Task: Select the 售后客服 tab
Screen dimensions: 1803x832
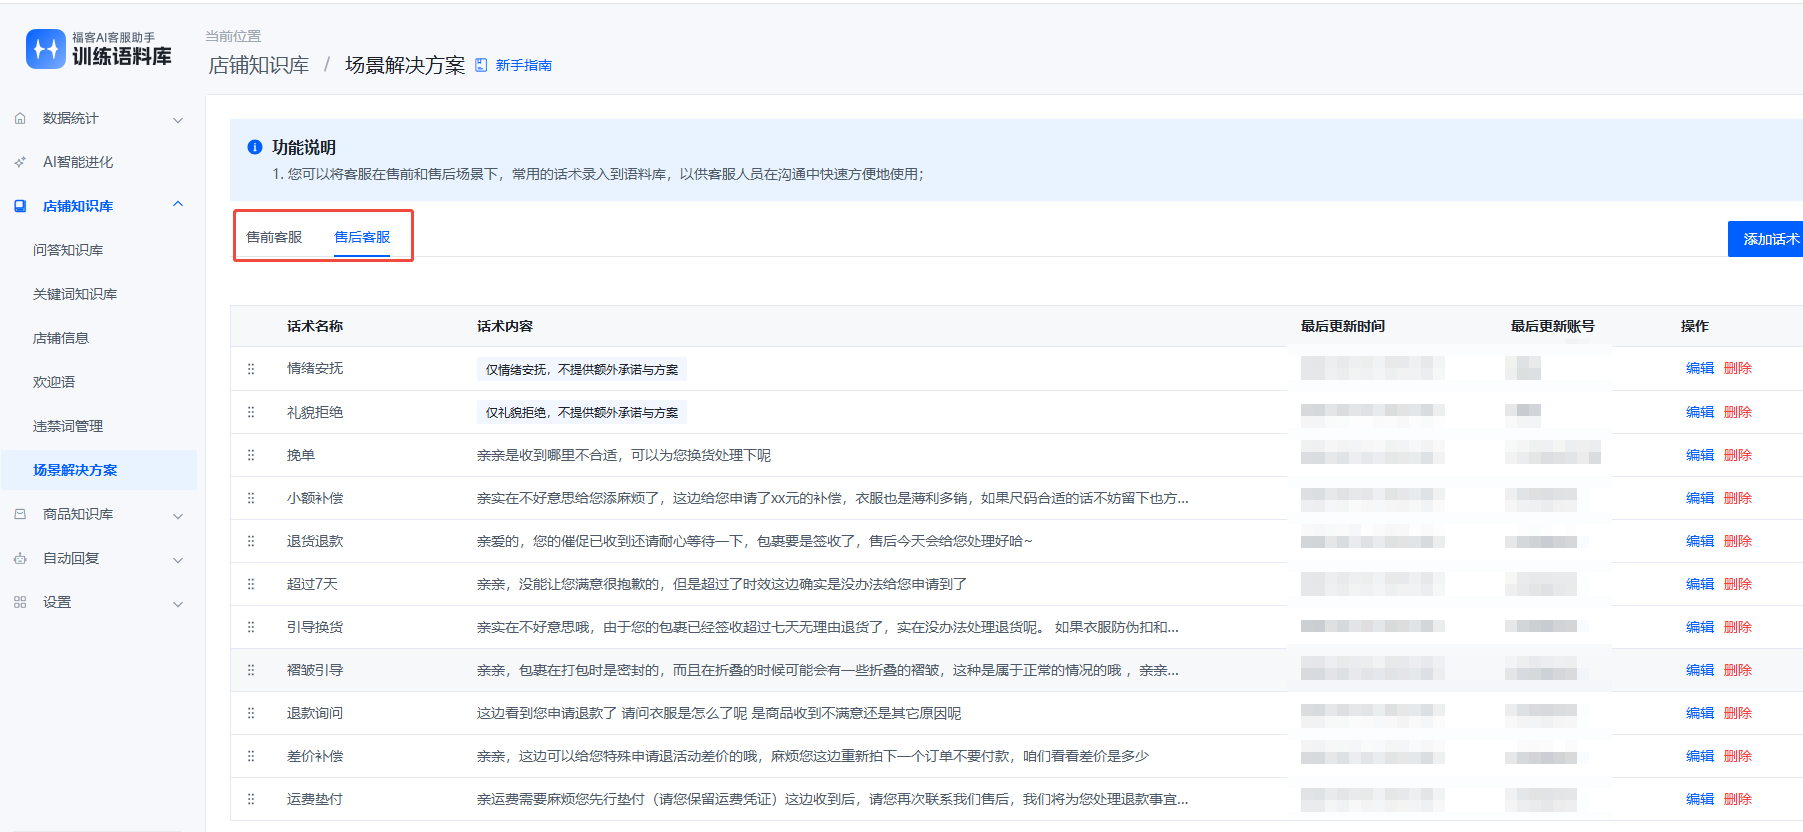Action: (x=362, y=237)
